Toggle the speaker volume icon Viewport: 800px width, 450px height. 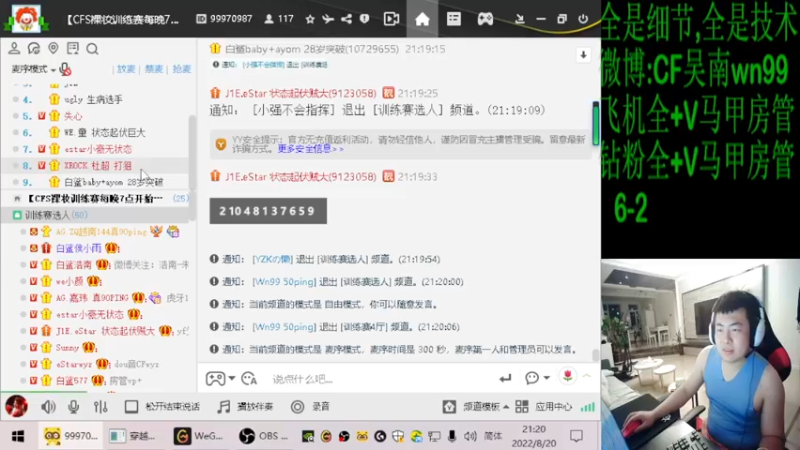point(48,407)
